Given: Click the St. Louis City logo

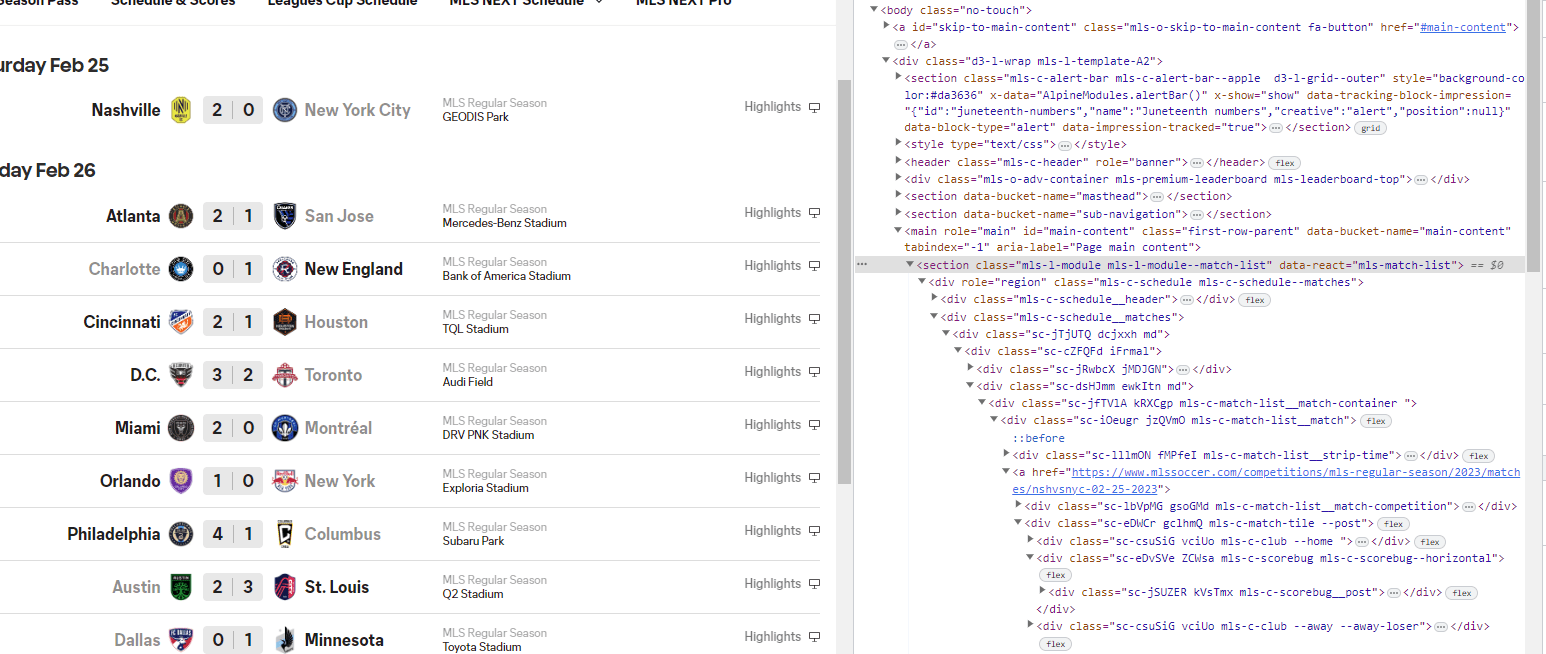Looking at the screenshot, I should click(285, 587).
